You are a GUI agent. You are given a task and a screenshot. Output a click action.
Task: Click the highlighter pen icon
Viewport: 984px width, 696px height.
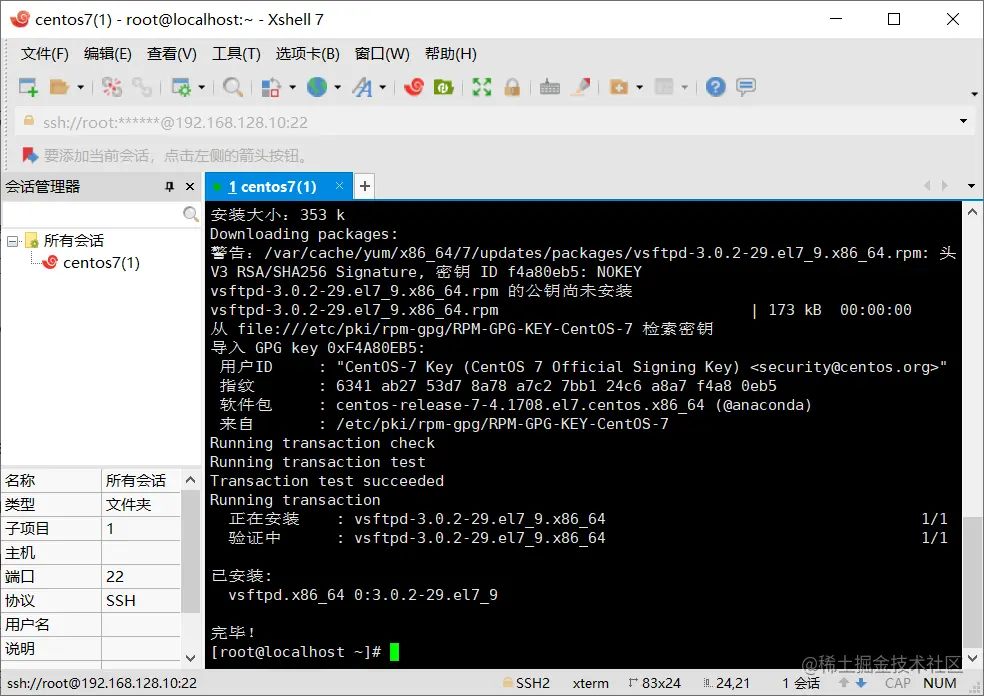580,87
